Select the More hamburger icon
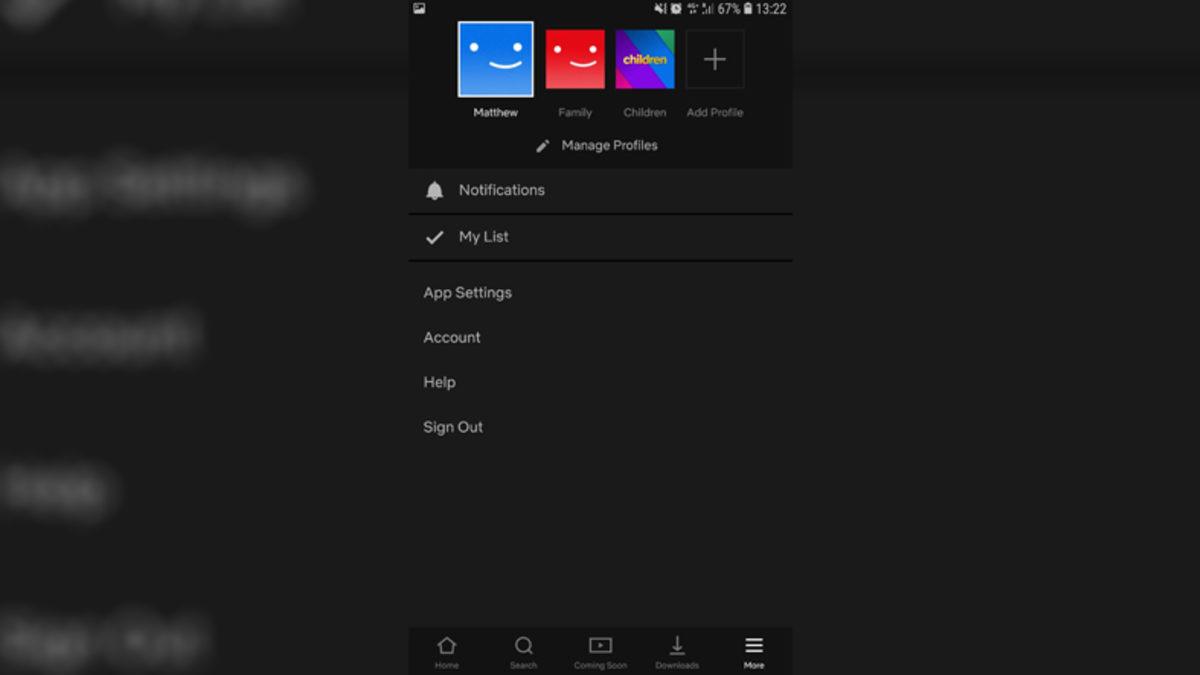Viewport: 1200px width, 675px height. 753,647
